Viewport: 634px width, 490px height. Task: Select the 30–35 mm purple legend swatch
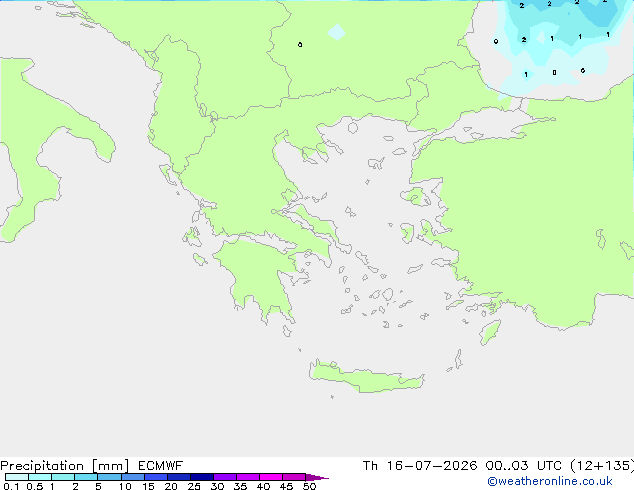pos(225,477)
